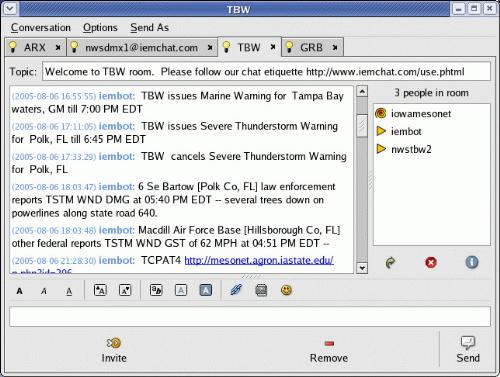The width and height of the screenshot is (500, 377).
Task: Increase font size with larger-A icon
Action: [x=100, y=290]
